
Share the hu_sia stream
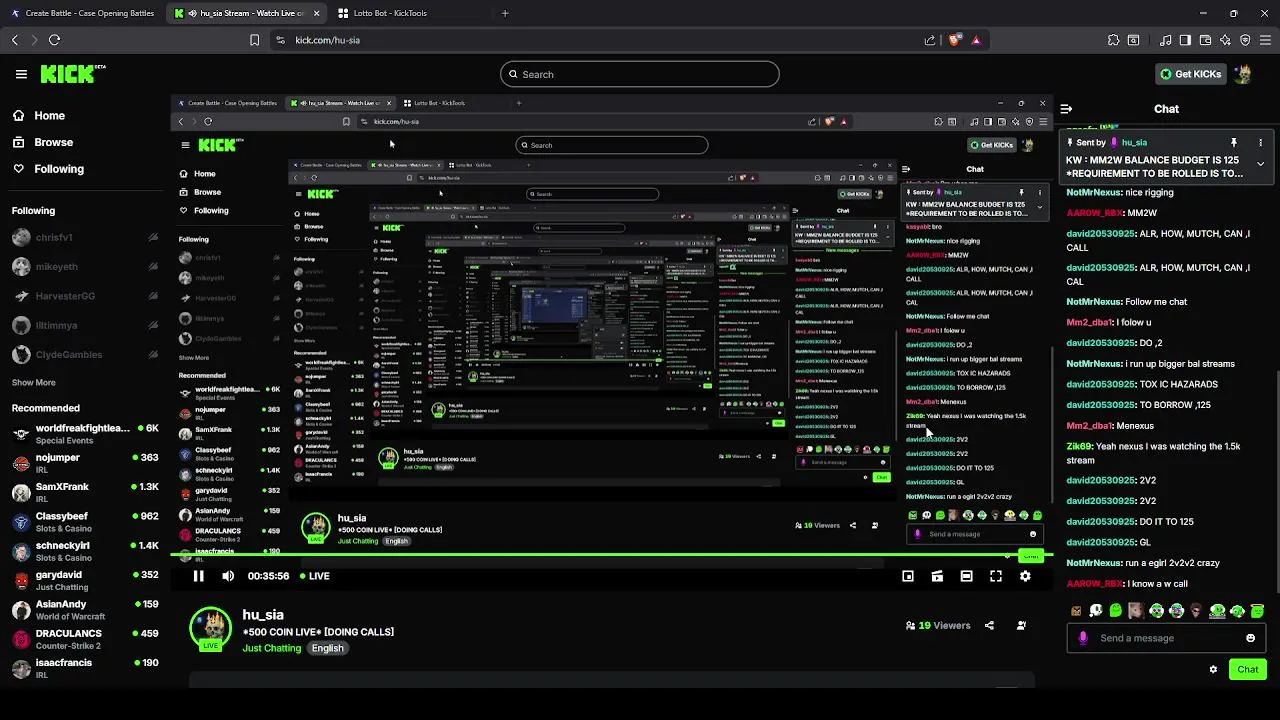pos(989,625)
